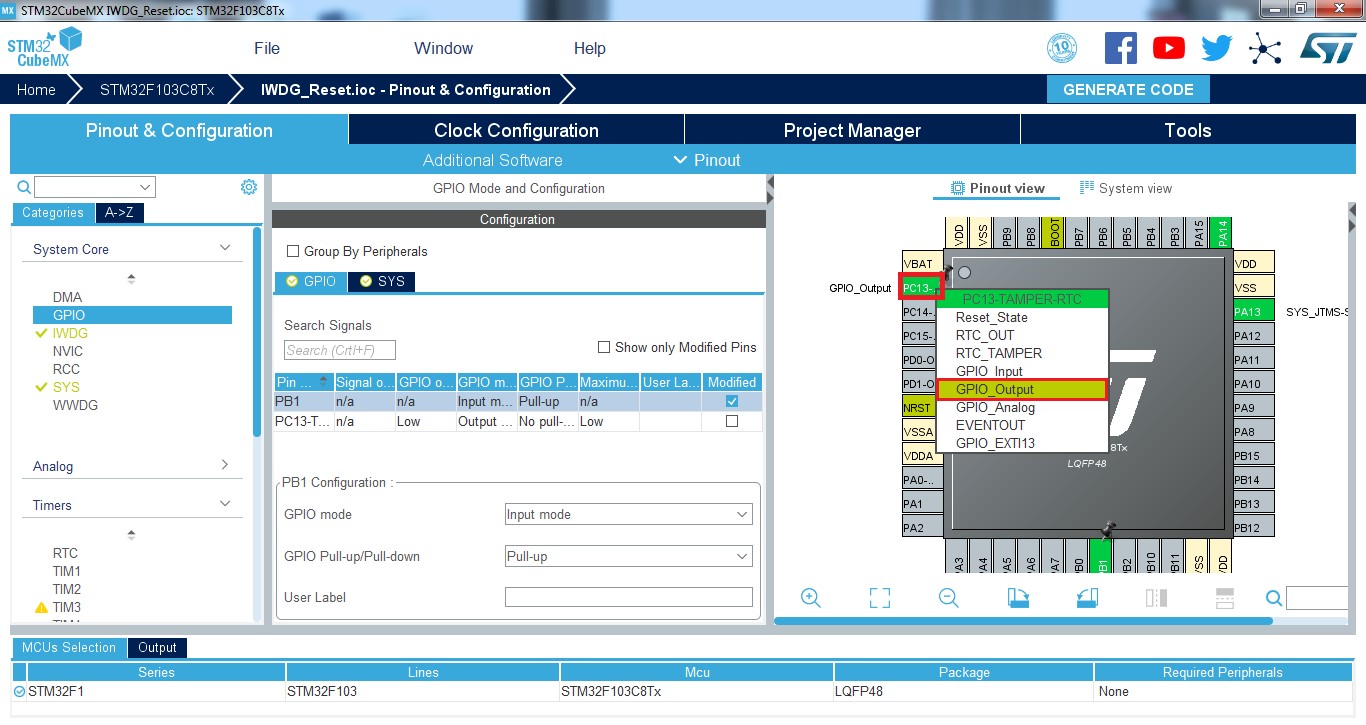The image size is (1366, 725).
Task: Click the ST logo icon
Action: pos(1327,48)
